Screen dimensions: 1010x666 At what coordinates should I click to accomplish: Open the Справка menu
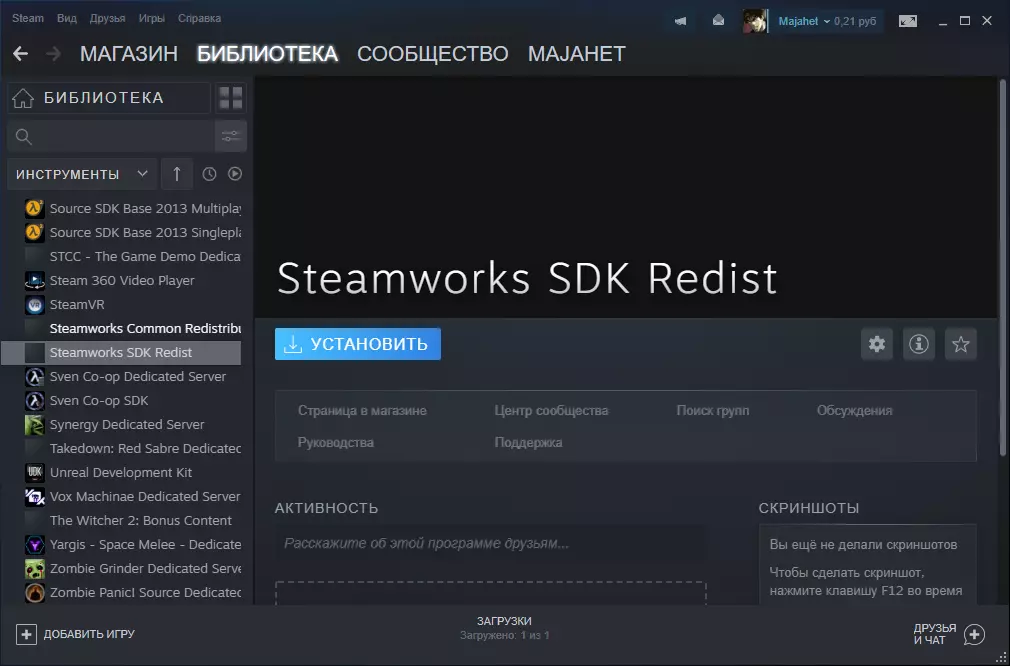point(199,18)
